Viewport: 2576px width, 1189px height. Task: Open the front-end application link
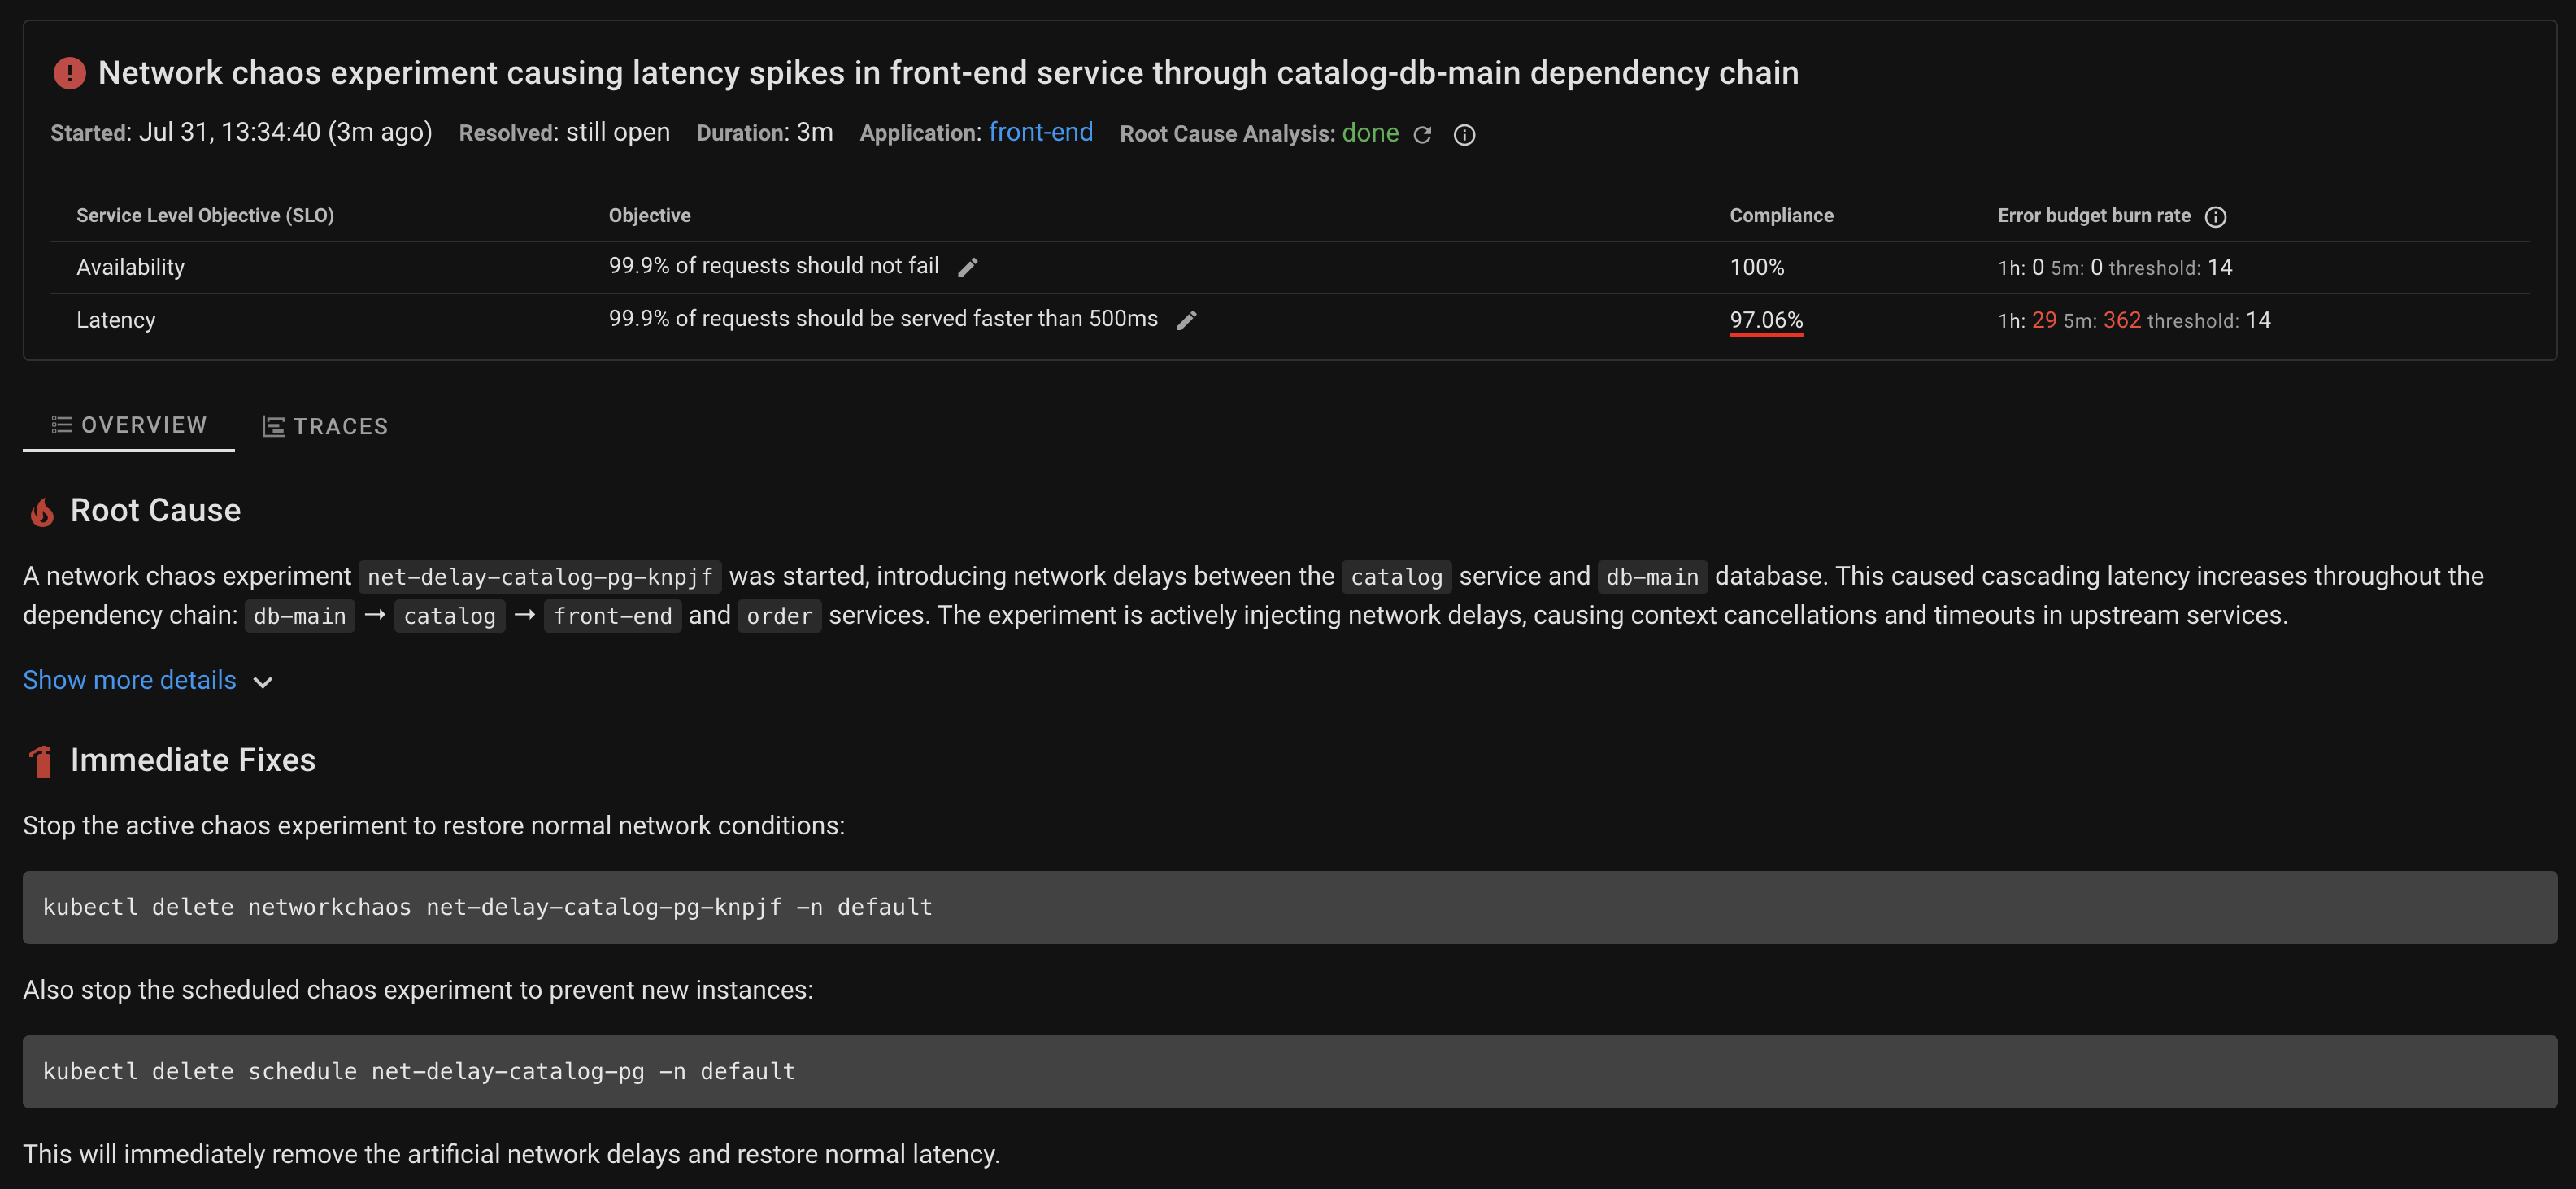tap(1040, 133)
